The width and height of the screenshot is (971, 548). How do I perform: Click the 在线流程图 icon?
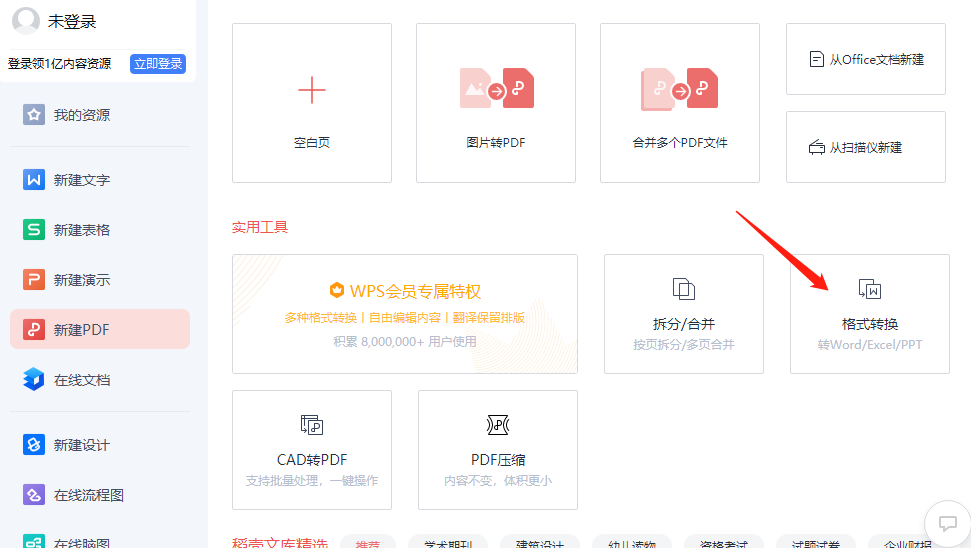tap(33, 495)
